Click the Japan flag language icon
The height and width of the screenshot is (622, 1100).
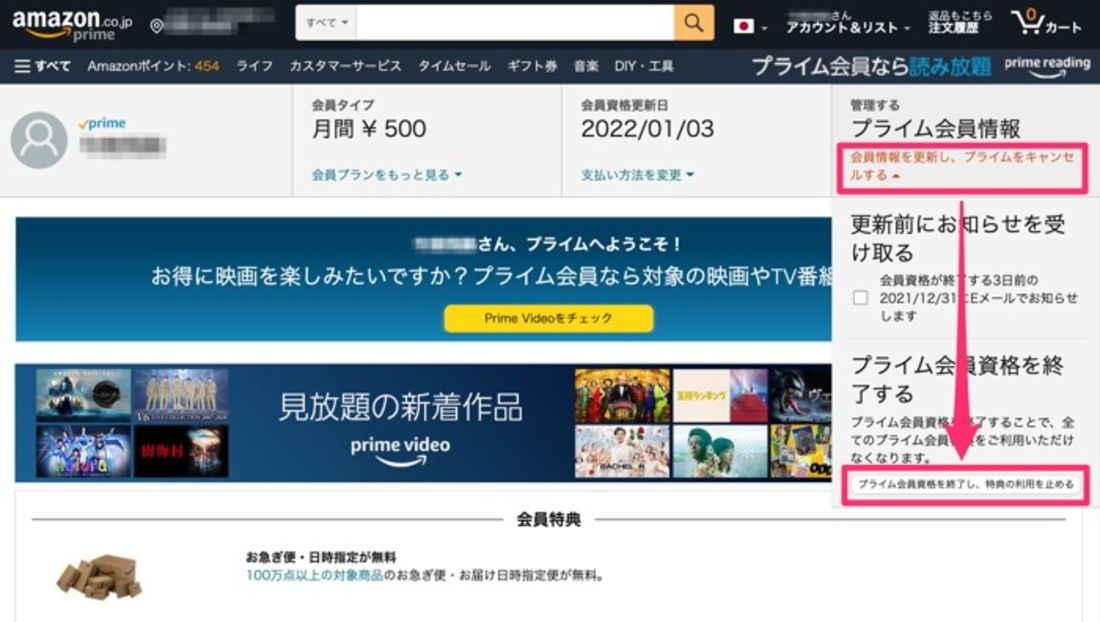pos(744,26)
